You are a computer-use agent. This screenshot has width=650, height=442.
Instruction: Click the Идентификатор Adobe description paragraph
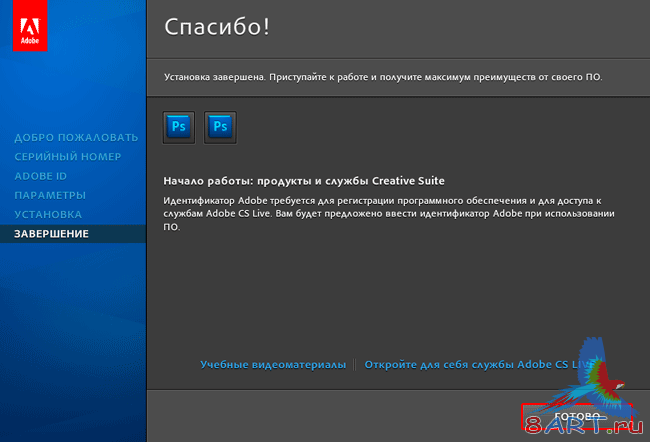[389, 214]
